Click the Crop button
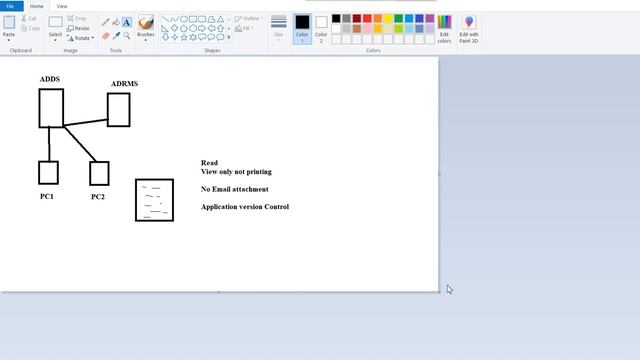The height and width of the screenshot is (360, 640). pos(77,18)
